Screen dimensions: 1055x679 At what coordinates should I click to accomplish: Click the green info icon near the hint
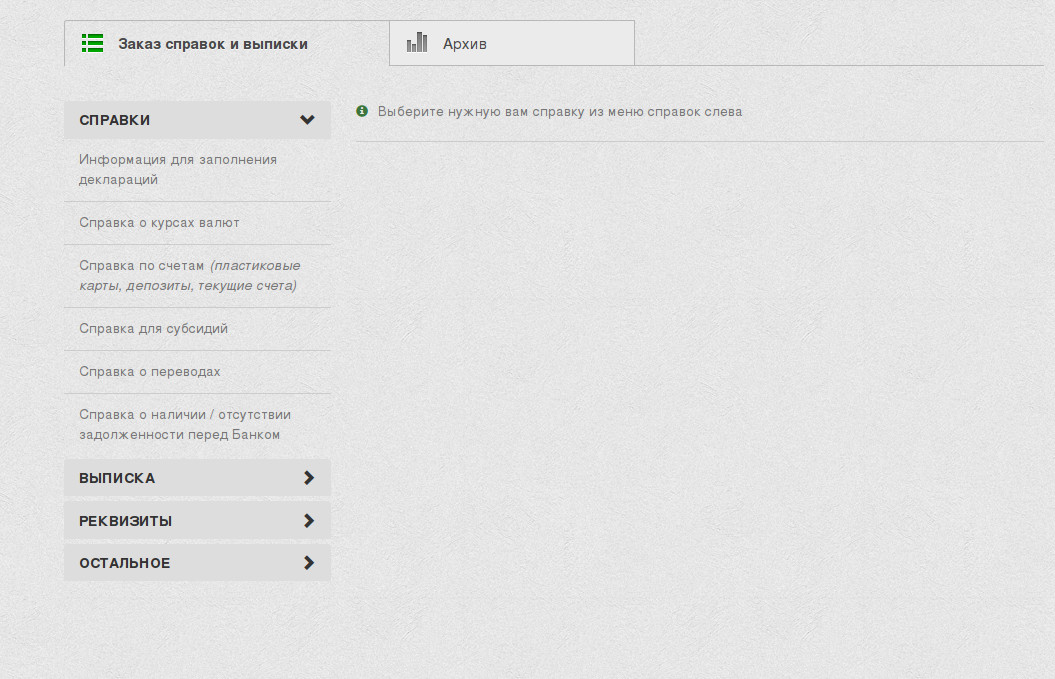point(362,111)
